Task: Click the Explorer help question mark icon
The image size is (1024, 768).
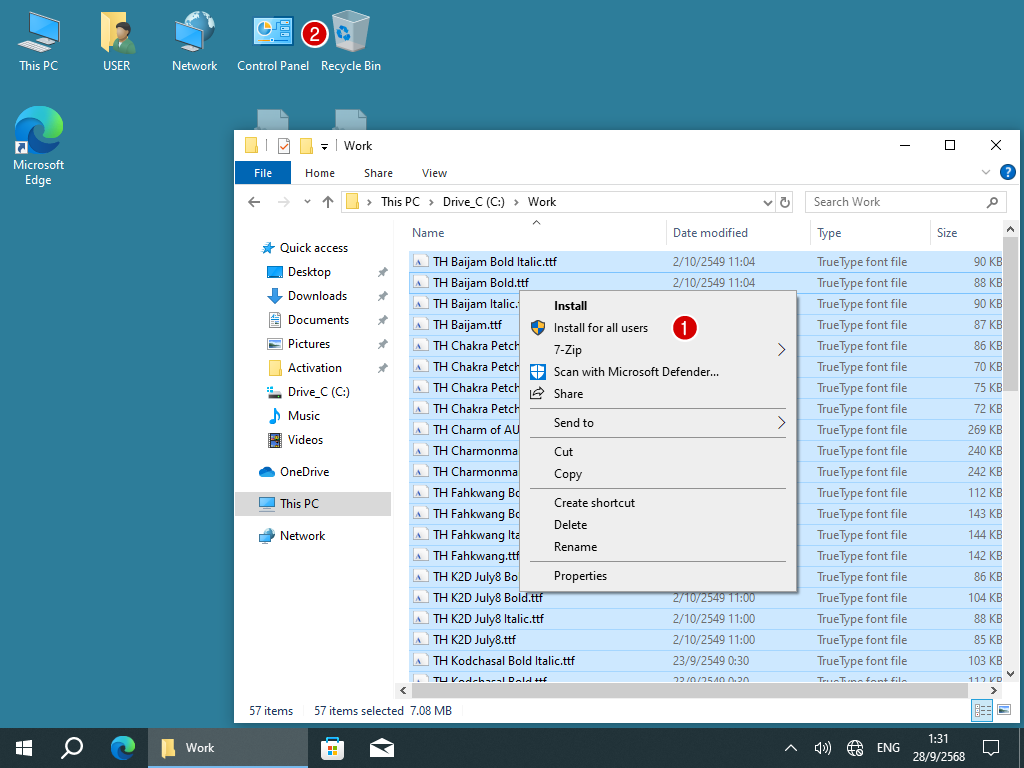Action: pyautogui.click(x=1007, y=173)
